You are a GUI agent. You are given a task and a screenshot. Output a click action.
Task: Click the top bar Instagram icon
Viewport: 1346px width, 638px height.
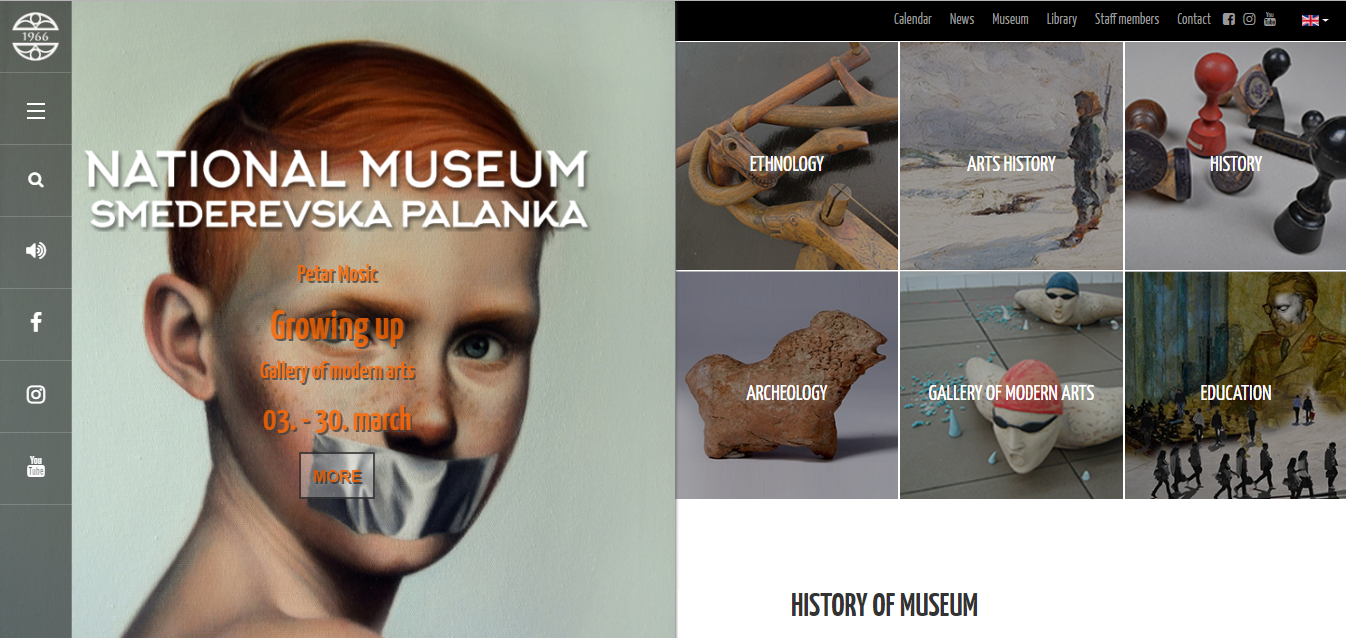[x=1249, y=19]
